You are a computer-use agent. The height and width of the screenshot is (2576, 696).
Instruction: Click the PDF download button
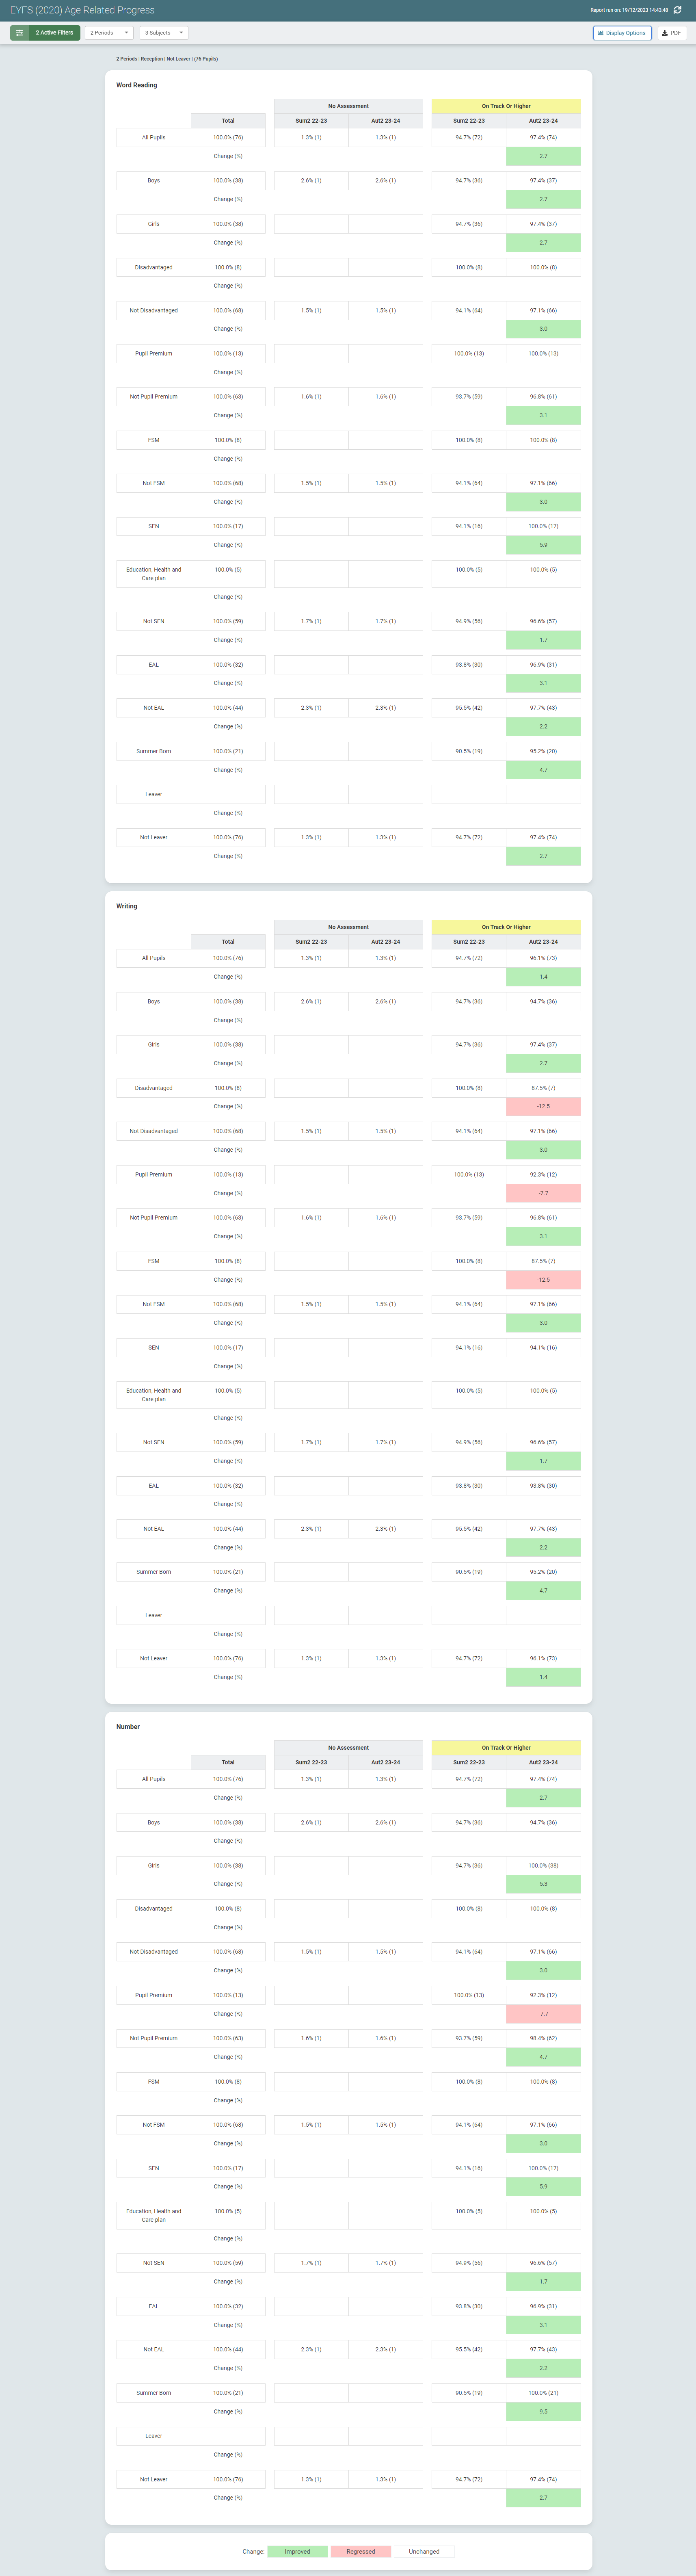671,33
